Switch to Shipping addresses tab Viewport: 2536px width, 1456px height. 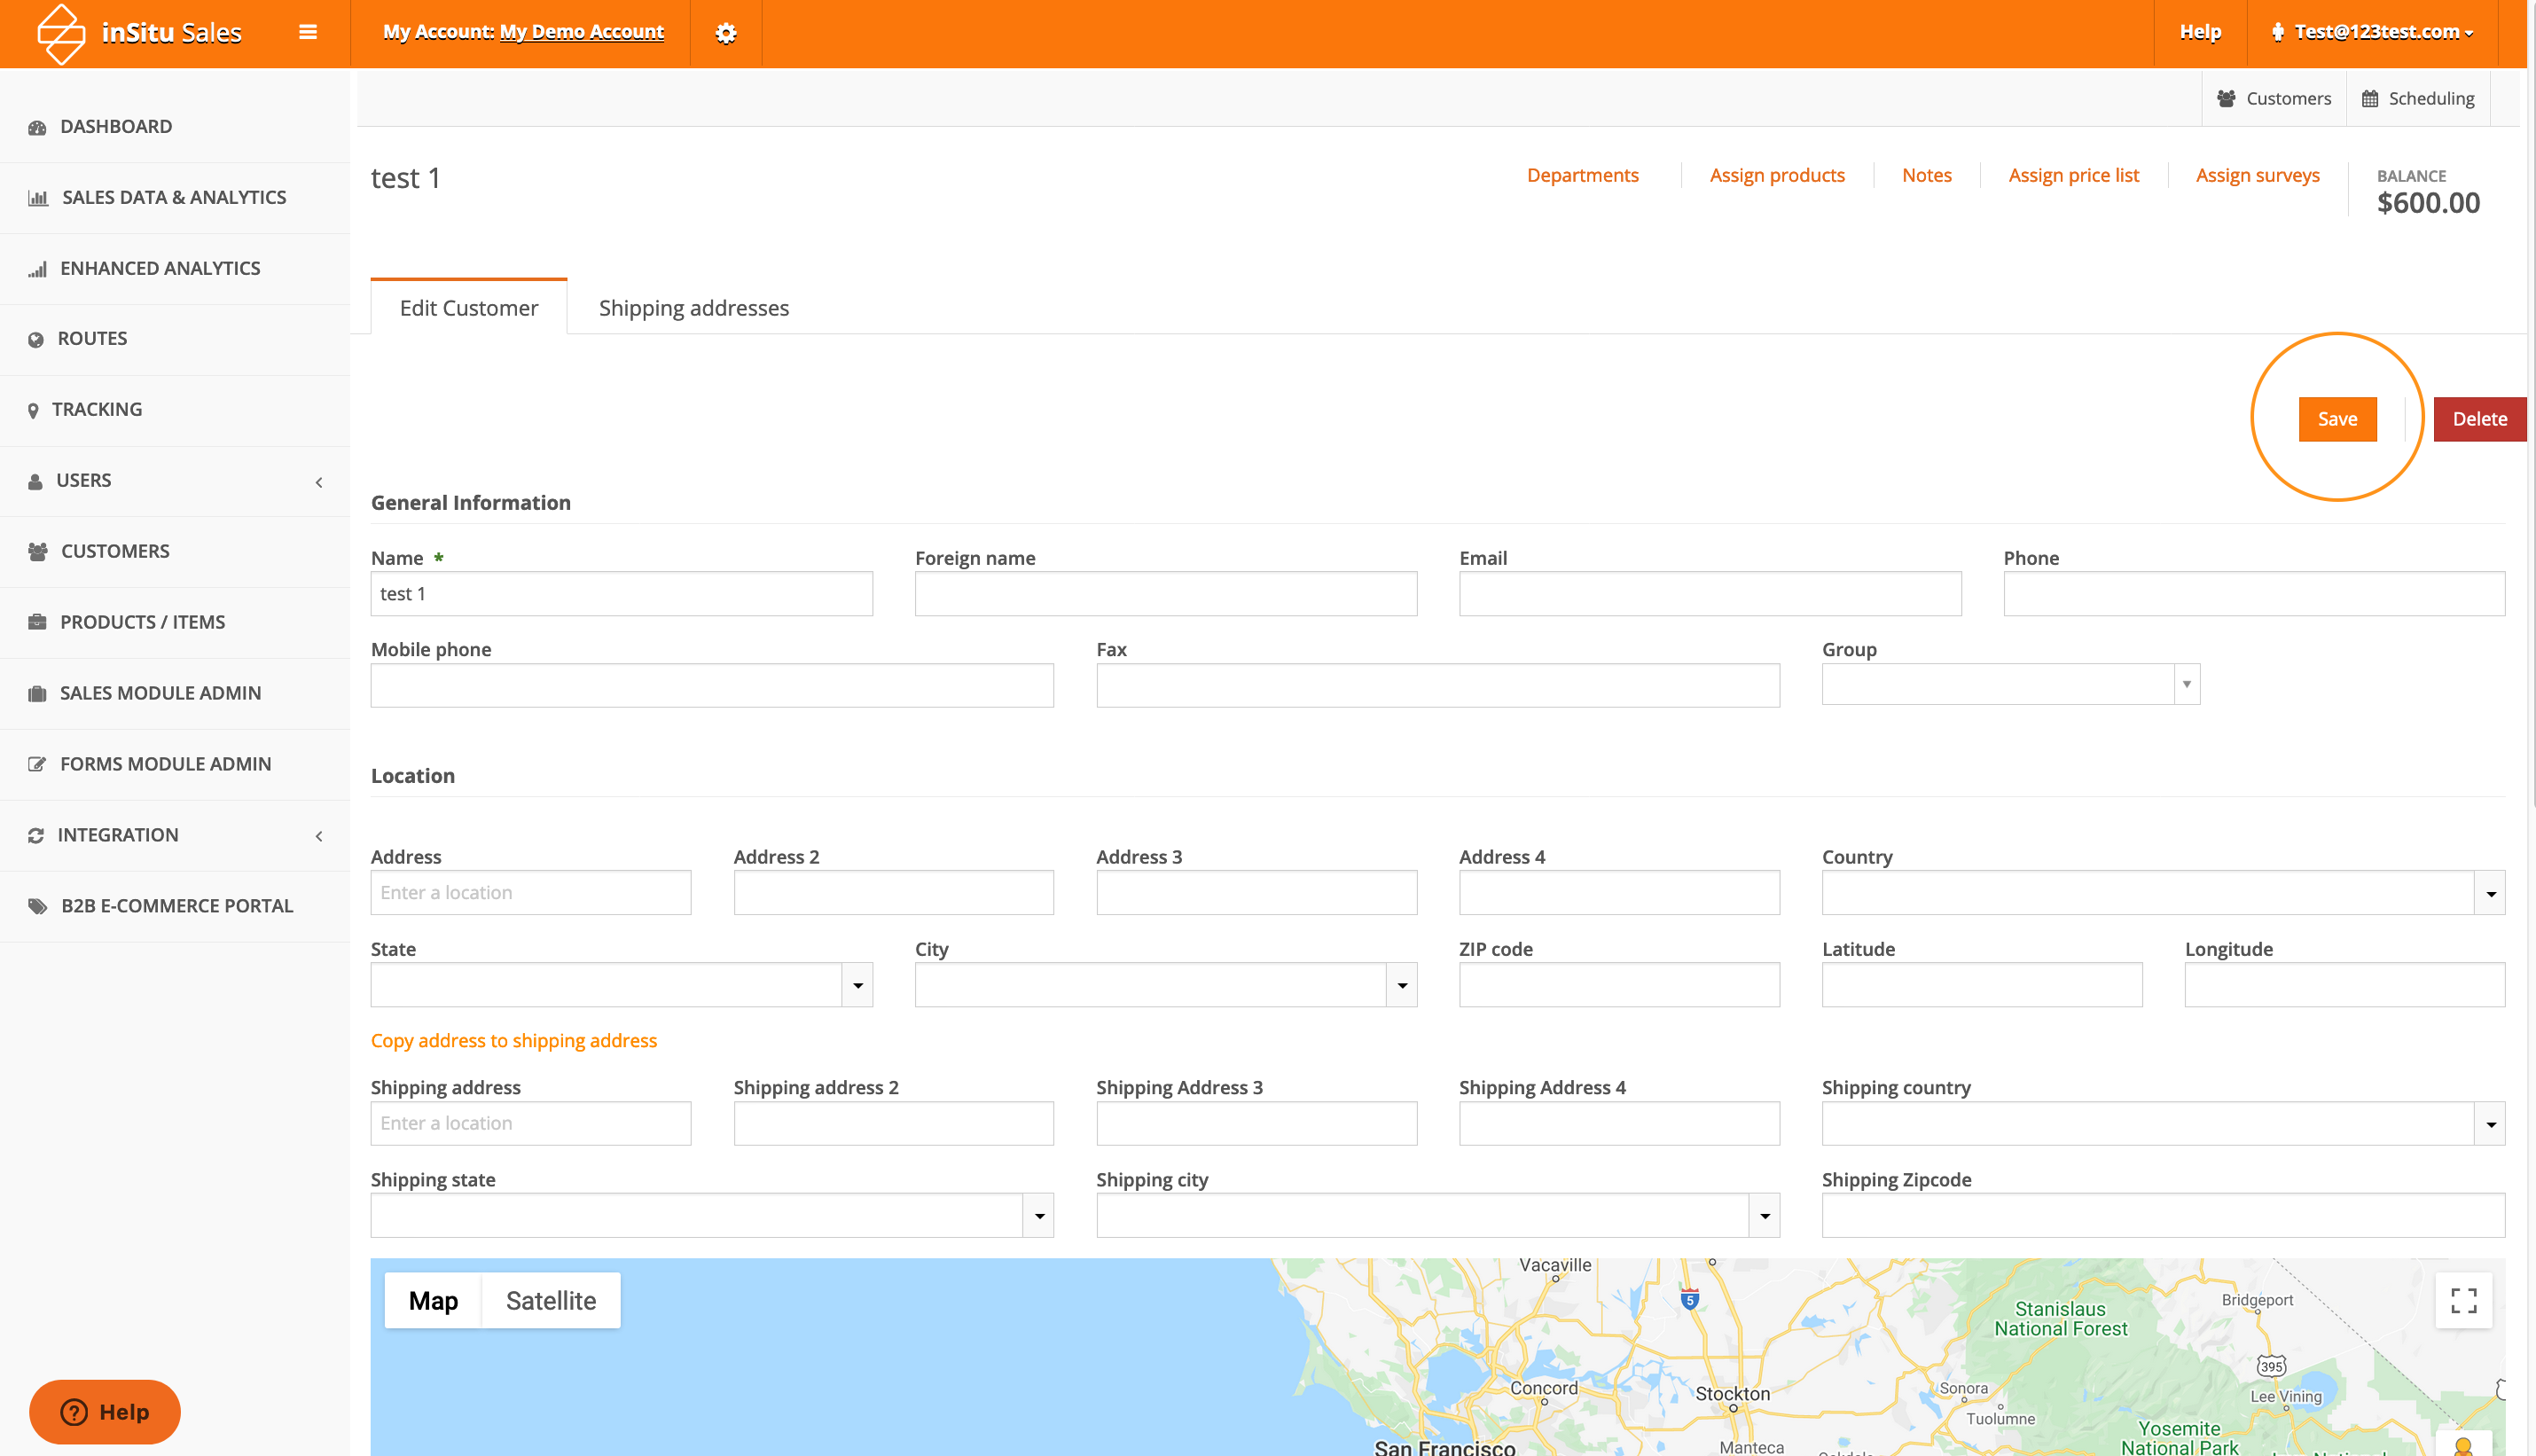(x=693, y=308)
